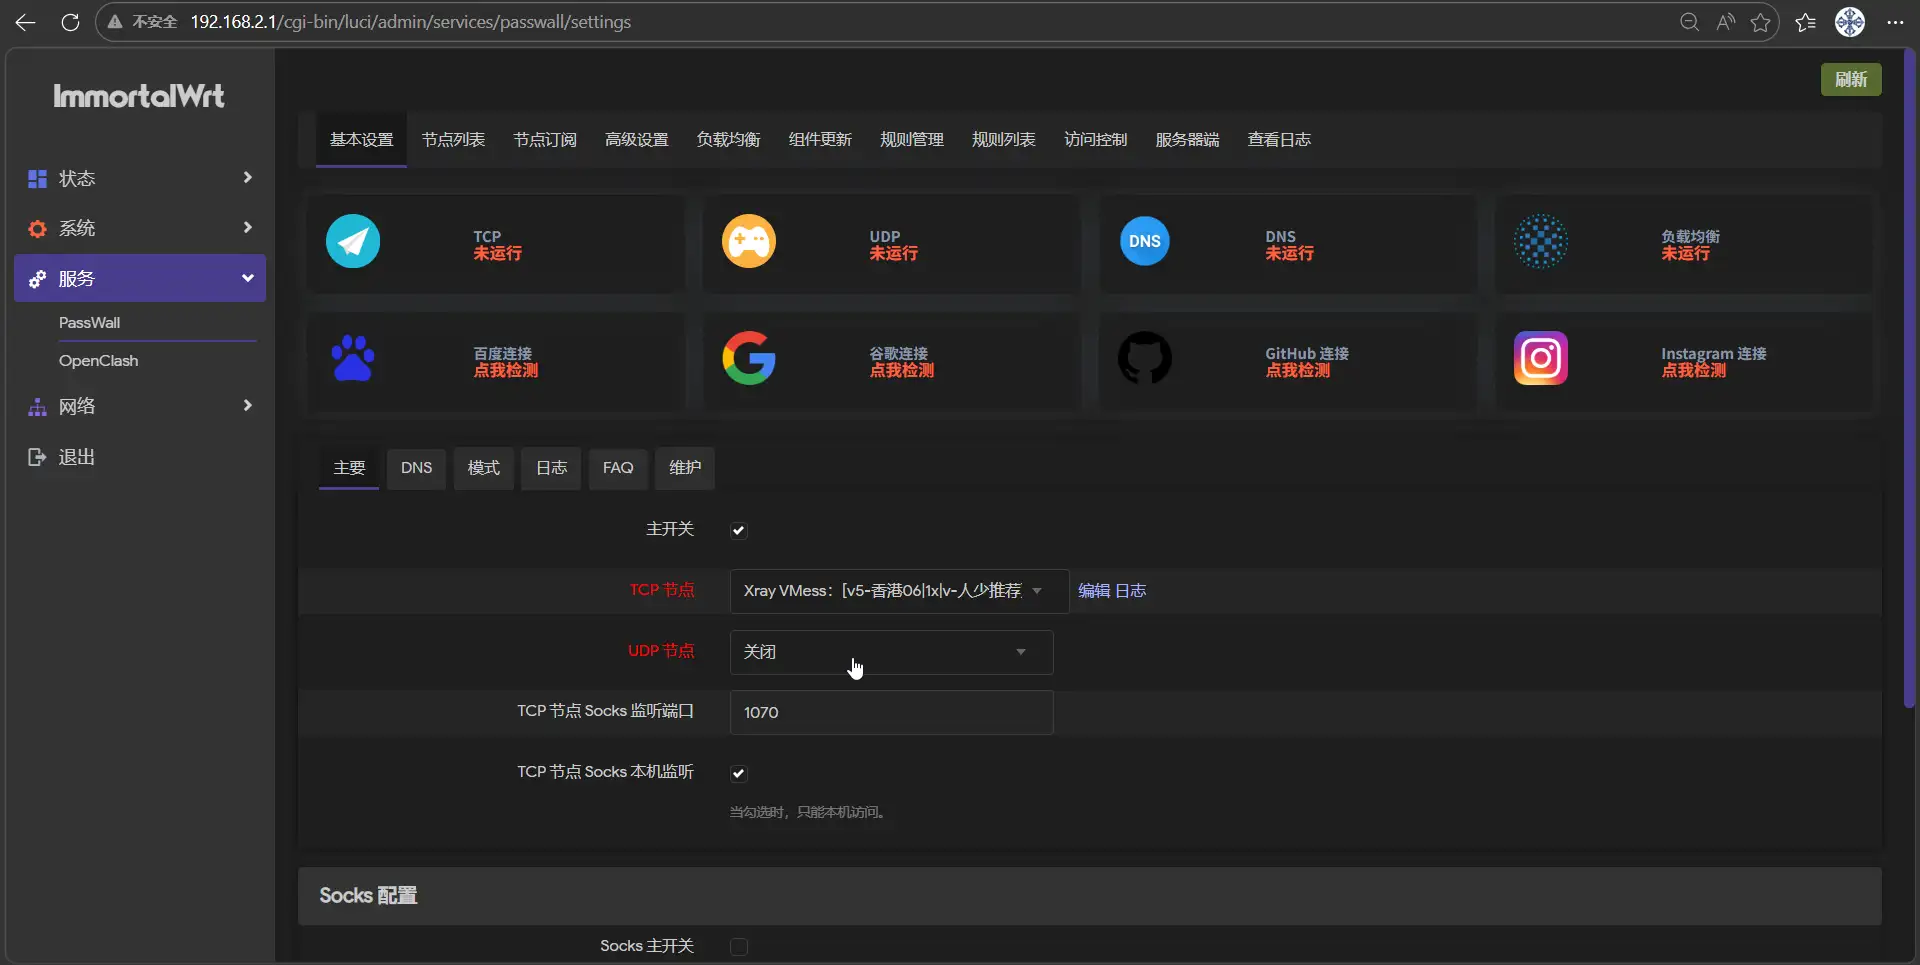Viewport: 1920px width, 965px height.
Task: Switch to the 节点列表 tab
Action: click(453, 140)
